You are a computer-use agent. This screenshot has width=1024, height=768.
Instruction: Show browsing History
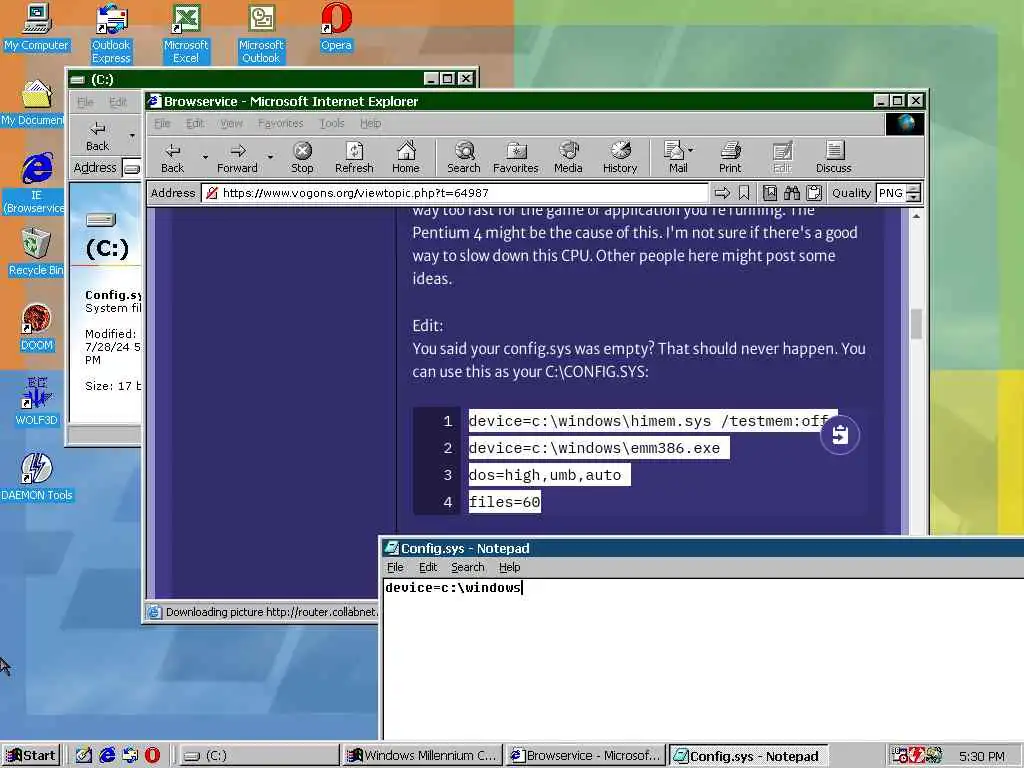(x=620, y=157)
